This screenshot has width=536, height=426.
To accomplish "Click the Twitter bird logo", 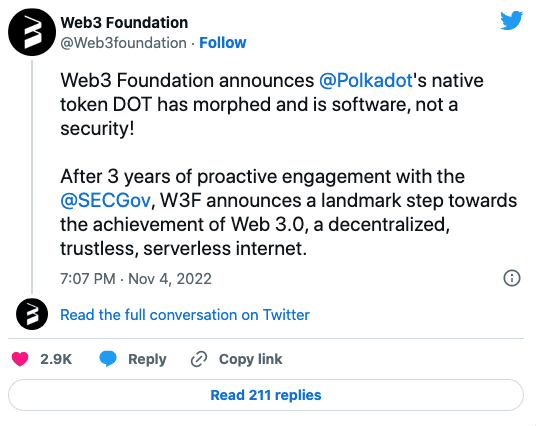I will (511, 20).
